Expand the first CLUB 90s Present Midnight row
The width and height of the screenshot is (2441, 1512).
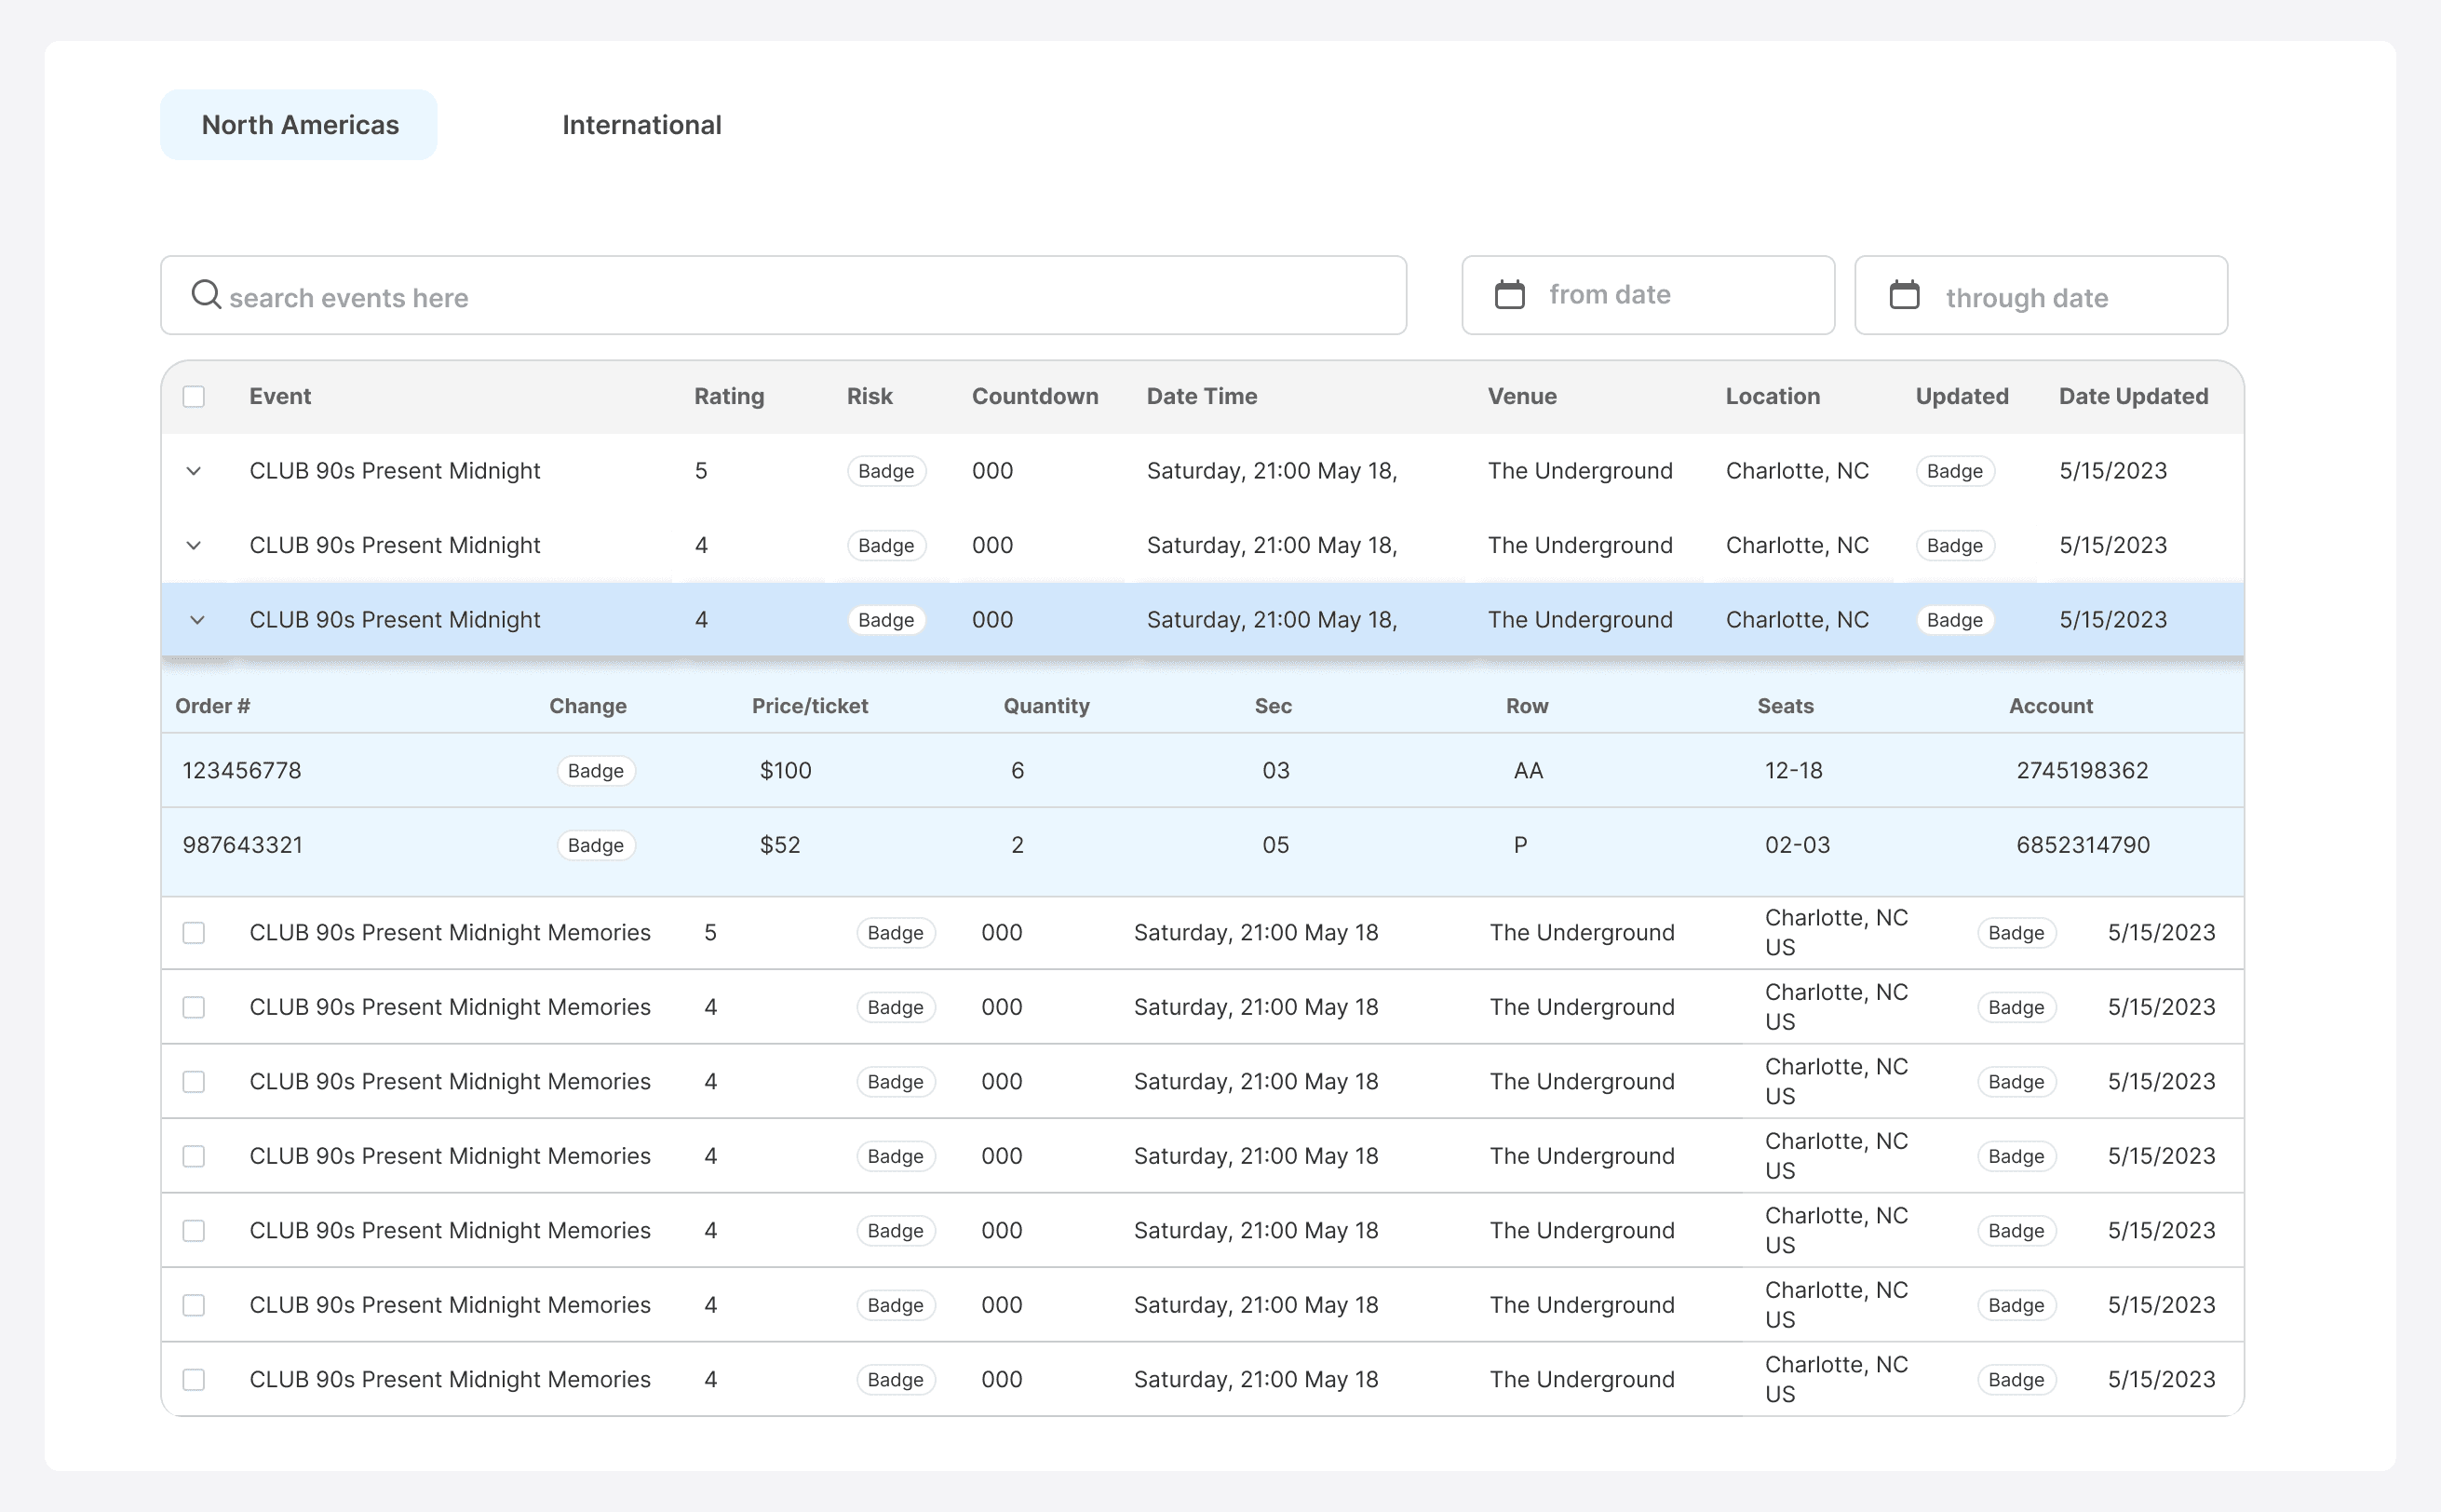coord(194,471)
